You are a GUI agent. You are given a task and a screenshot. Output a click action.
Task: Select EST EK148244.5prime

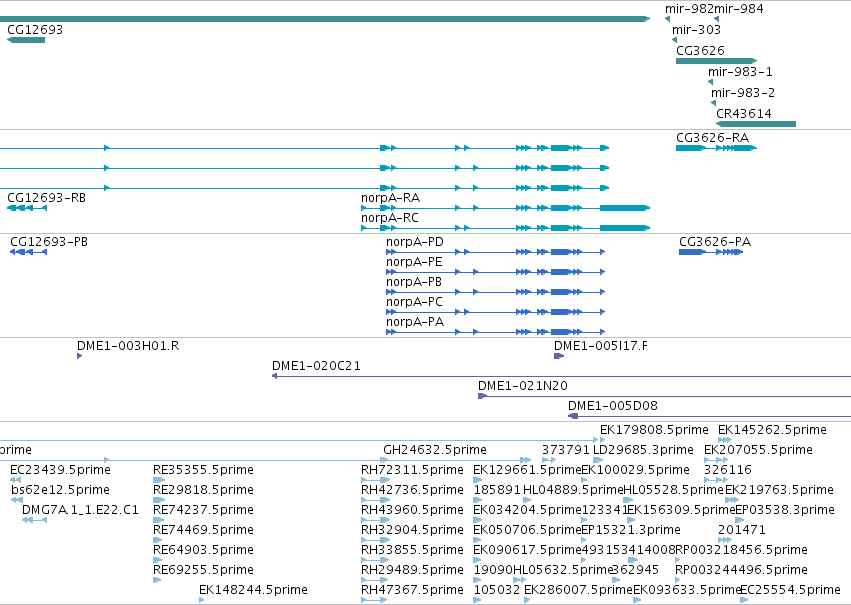click(201, 600)
